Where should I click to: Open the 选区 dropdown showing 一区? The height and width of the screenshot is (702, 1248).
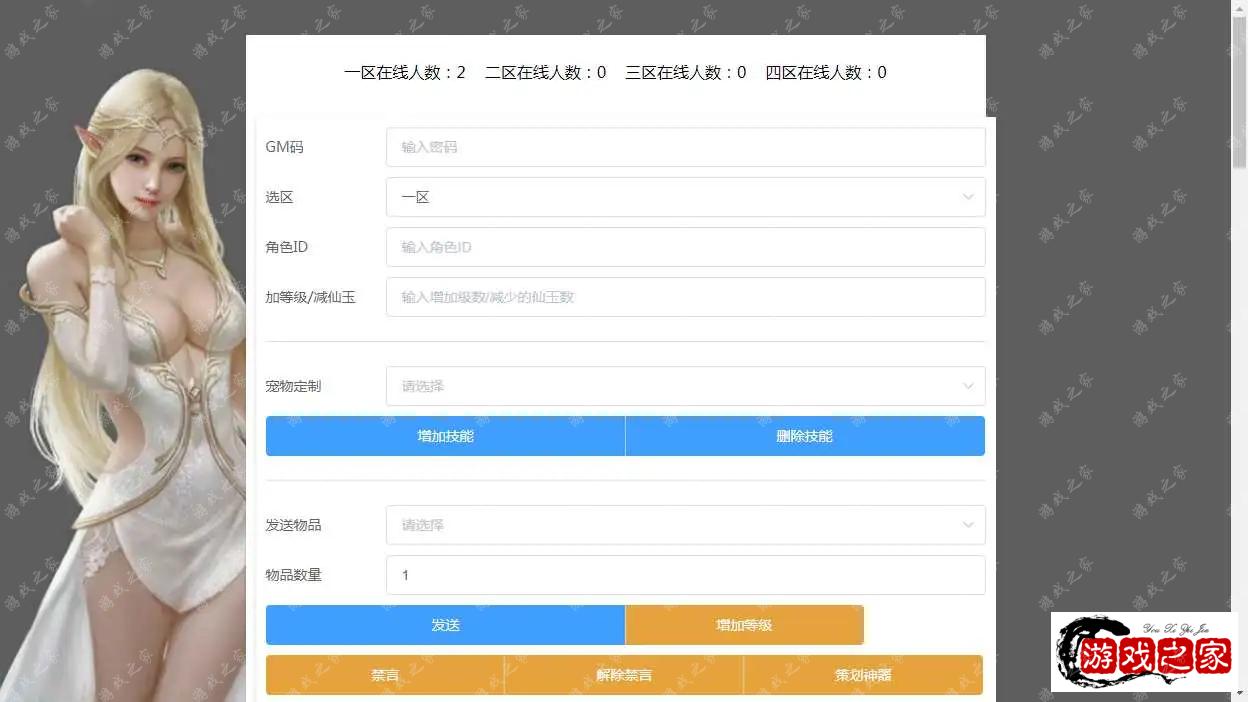[685, 197]
